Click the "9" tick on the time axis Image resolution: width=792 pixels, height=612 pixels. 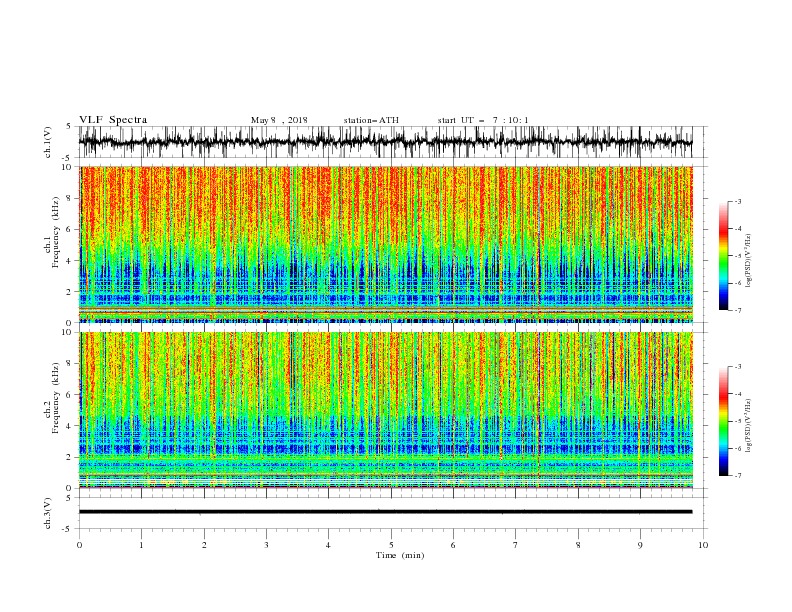click(x=640, y=545)
